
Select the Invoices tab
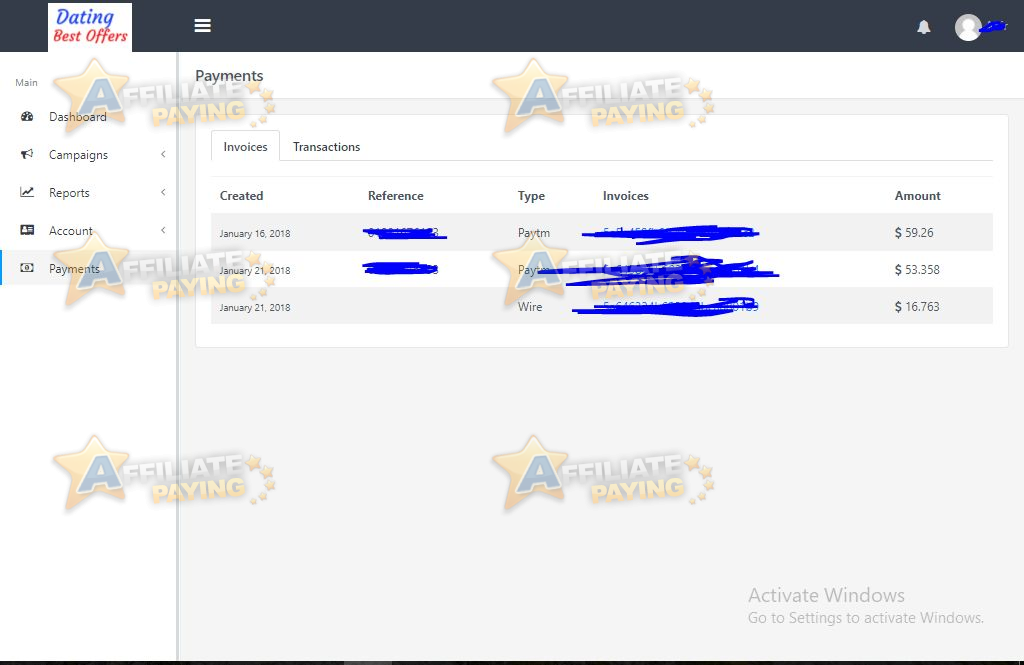click(x=244, y=146)
